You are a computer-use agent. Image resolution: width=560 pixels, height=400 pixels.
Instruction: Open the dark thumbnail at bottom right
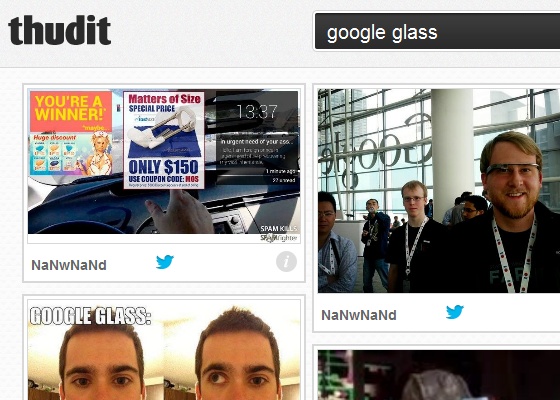click(439, 375)
